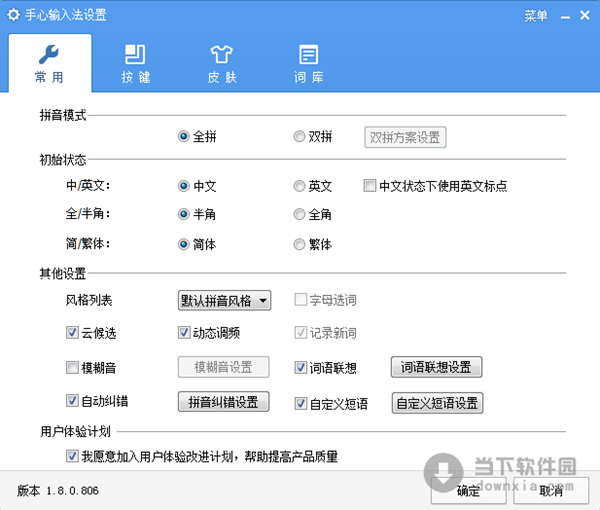Viewport: 600px width, 510px height.
Task: Switch to the 皮肤 tab
Action: pyautogui.click(x=222, y=64)
